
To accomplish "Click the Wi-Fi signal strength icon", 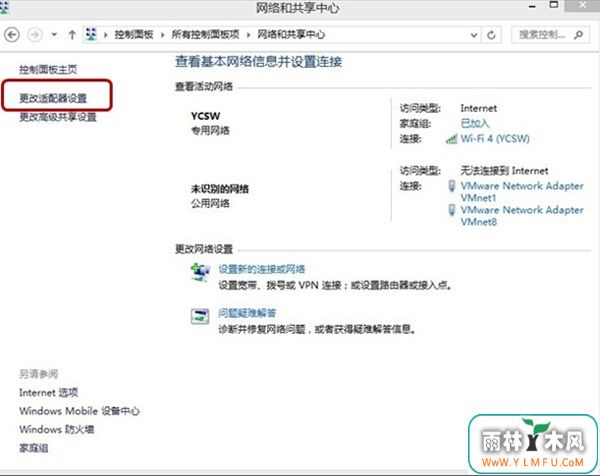I will (452, 139).
